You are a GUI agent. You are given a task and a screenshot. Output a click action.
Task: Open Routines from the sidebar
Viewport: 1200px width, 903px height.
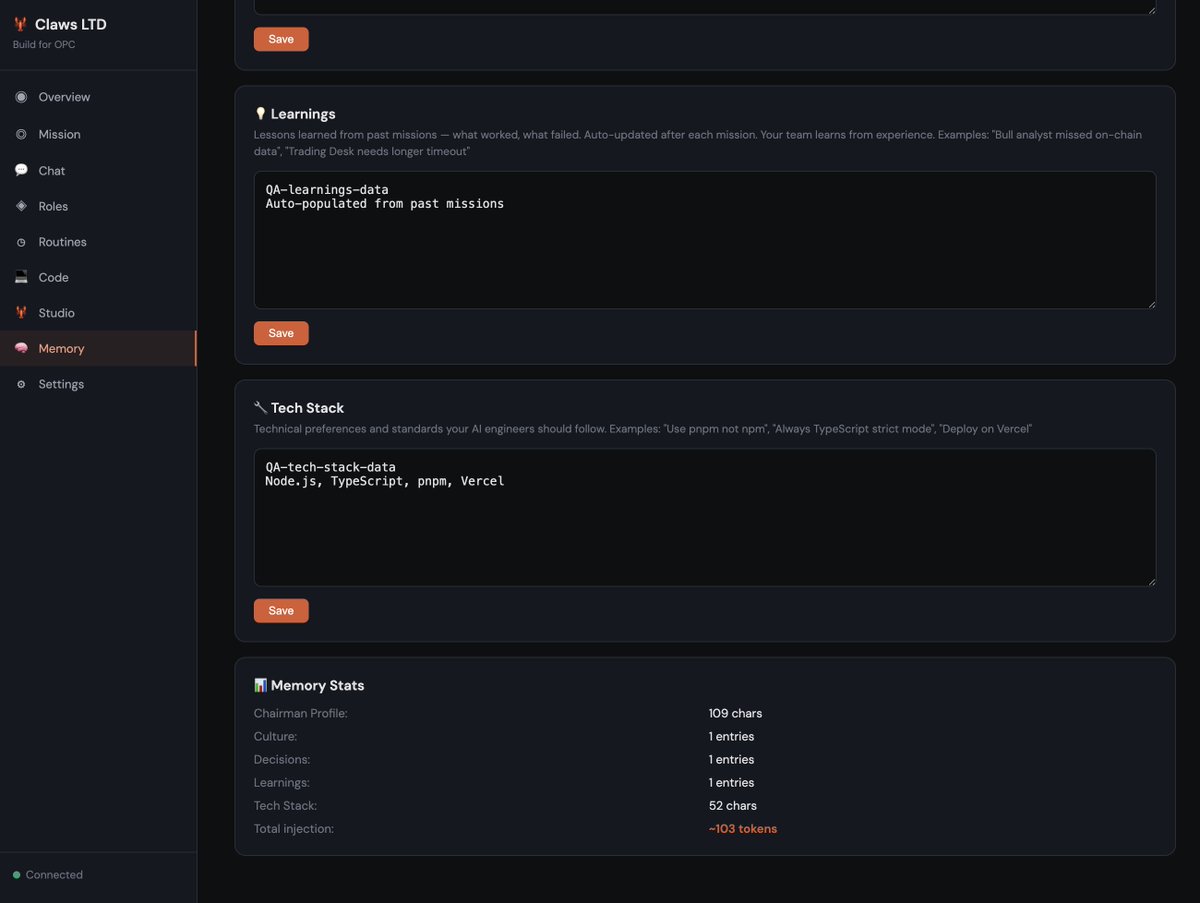coord(98,242)
